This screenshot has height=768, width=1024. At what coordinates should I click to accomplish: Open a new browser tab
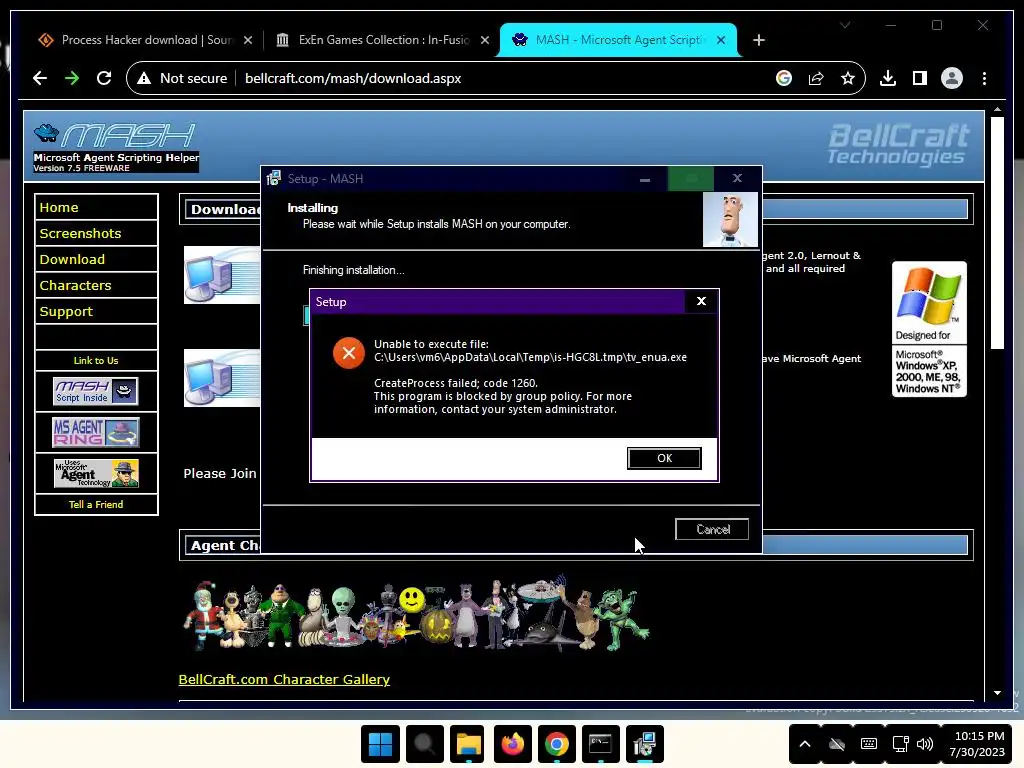click(758, 40)
